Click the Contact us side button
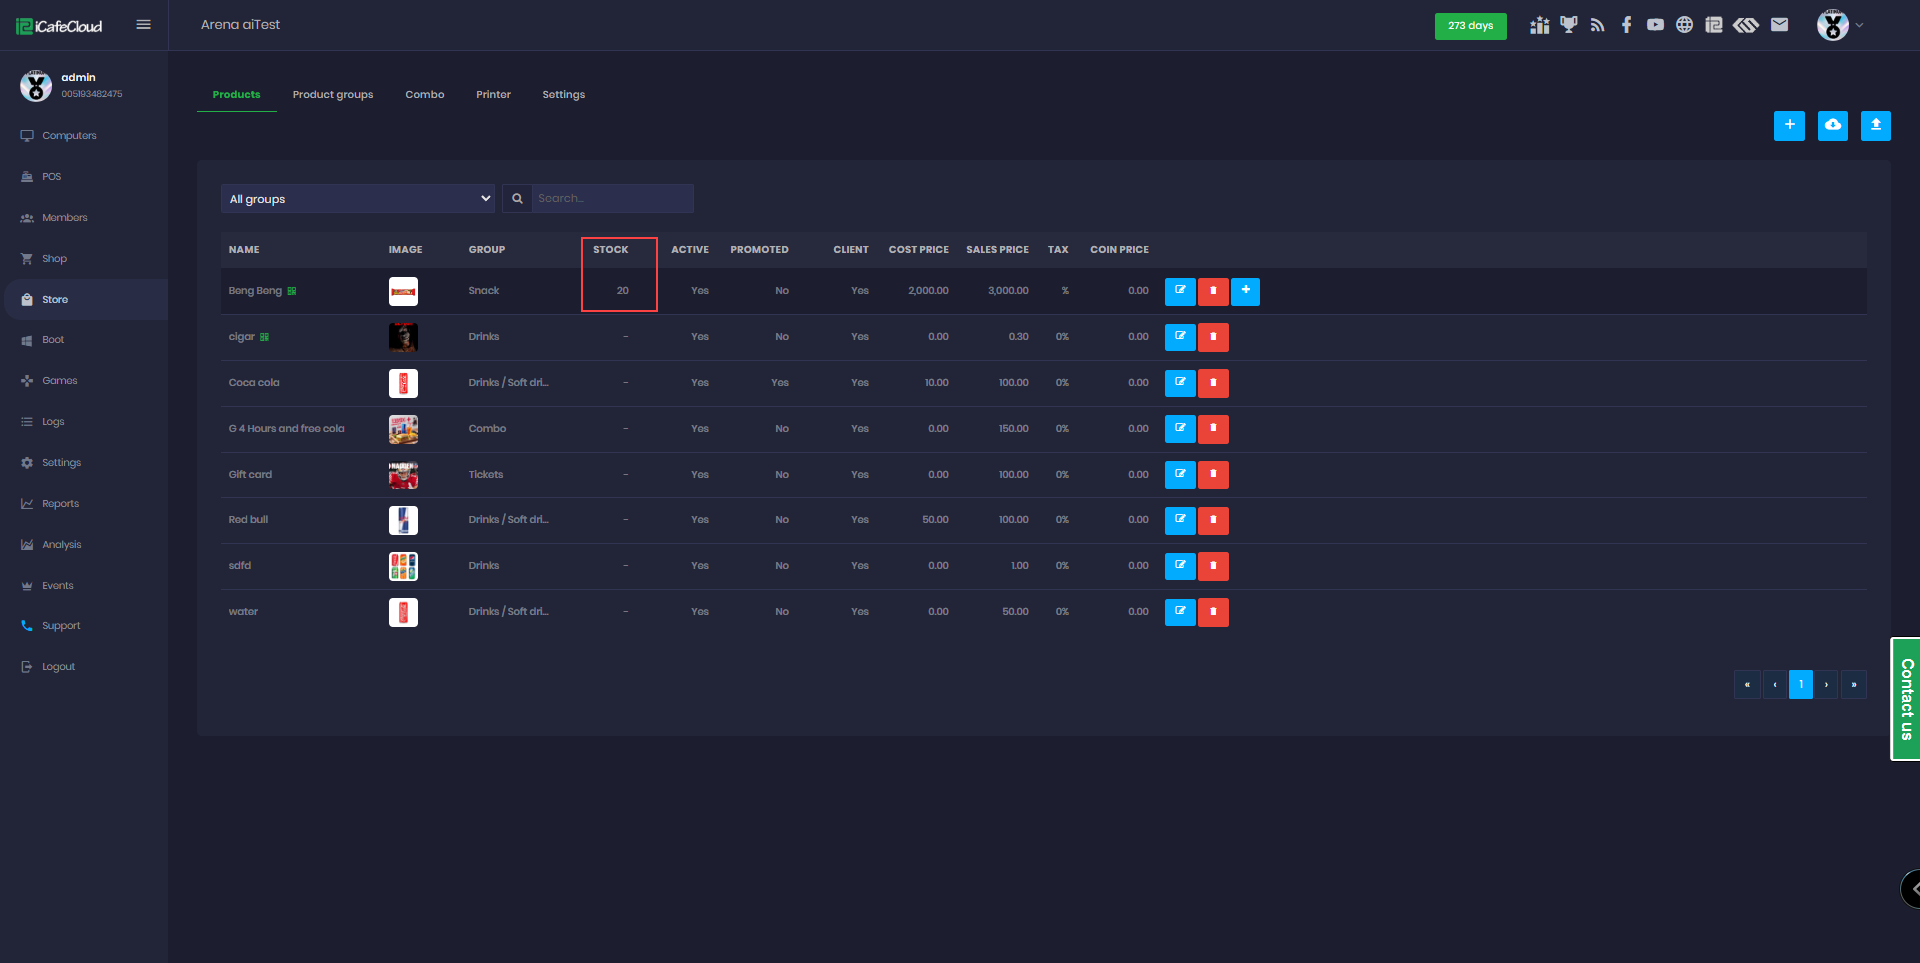Image resolution: width=1920 pixels, height=963 pixels. click(x=1906, y=699)
